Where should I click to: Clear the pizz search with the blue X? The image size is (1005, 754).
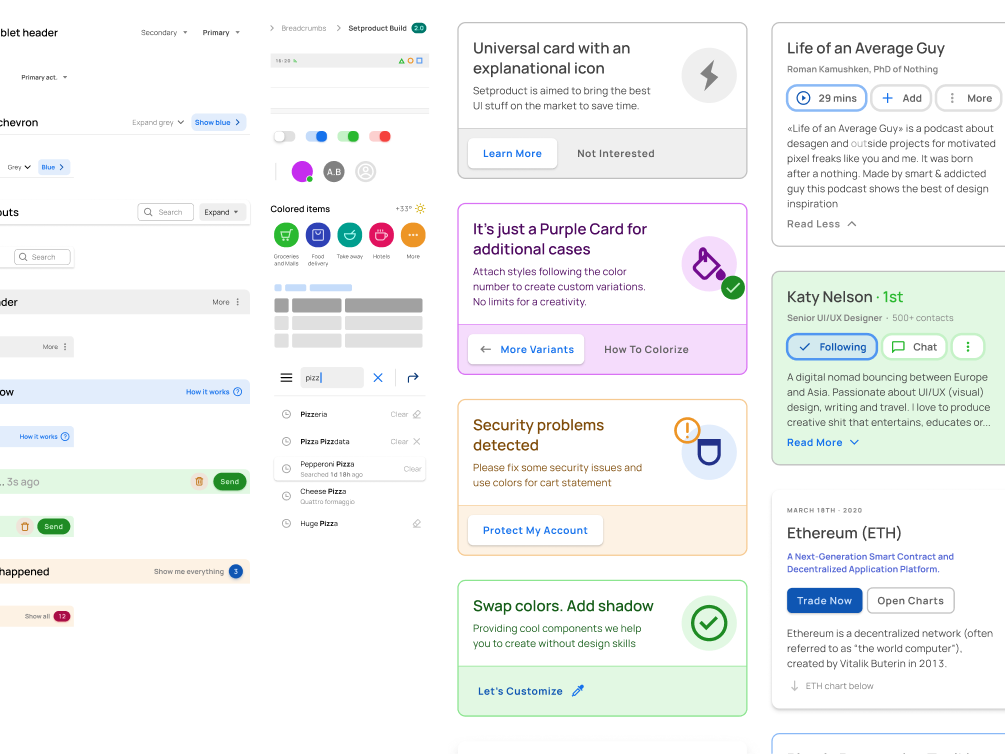point(378,378)
